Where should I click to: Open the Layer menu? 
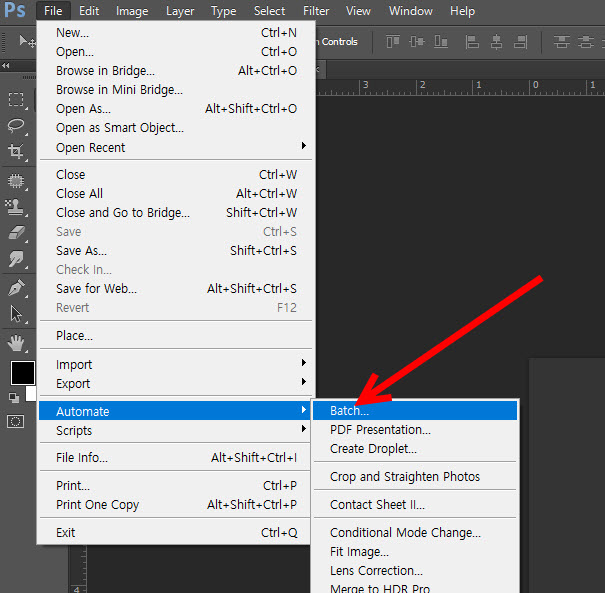pyautogui.click(x=180, y=11)
